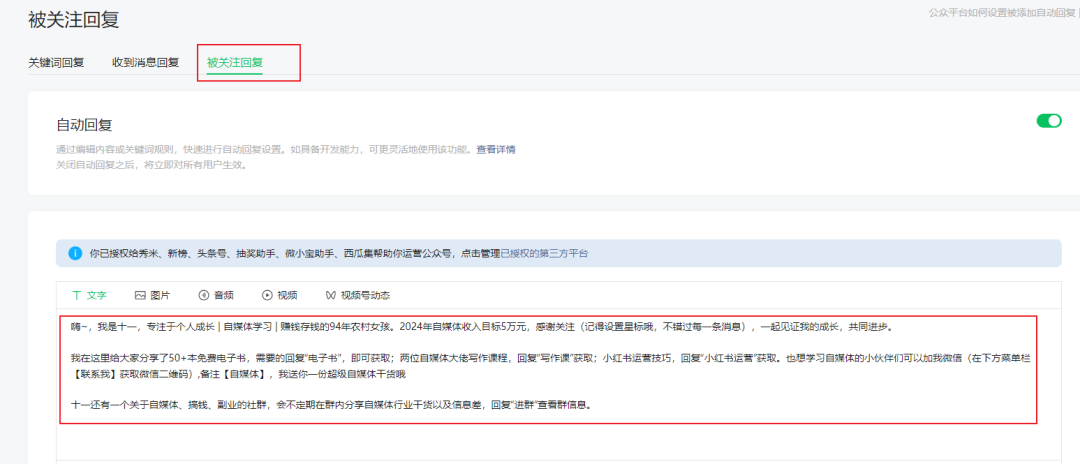Select the 音频 content type

point(216,295)
